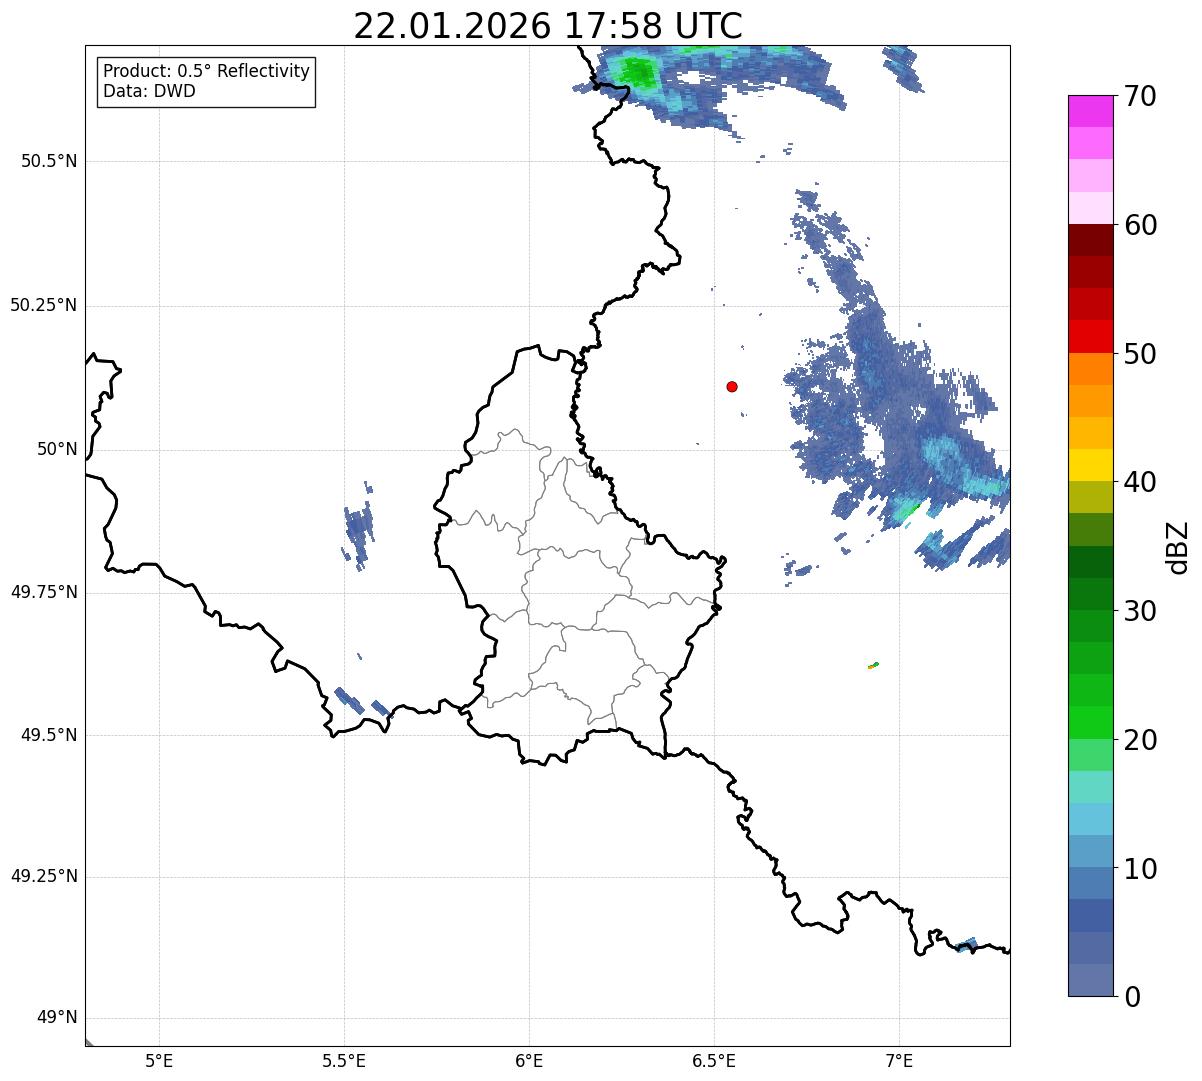Click the "49.75°N" latitude label

point(44,592)
